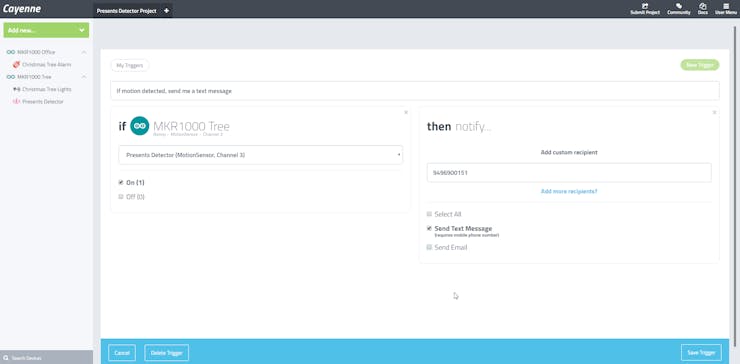This screenshot has height=364, width=740.
Task: Open the User Menu
Action: tap(725, 9)
